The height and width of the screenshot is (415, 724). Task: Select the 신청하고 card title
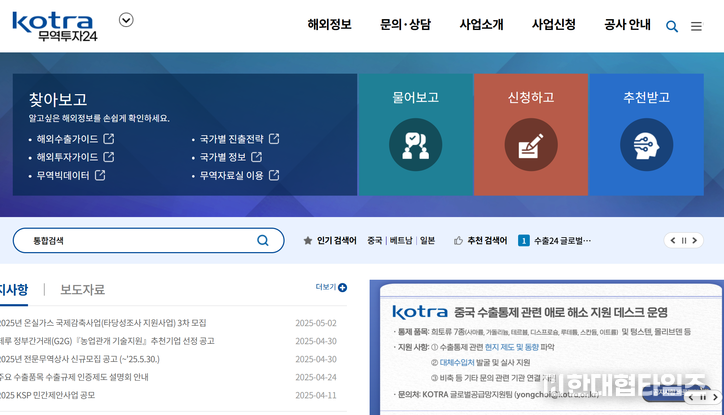(531, 97)
